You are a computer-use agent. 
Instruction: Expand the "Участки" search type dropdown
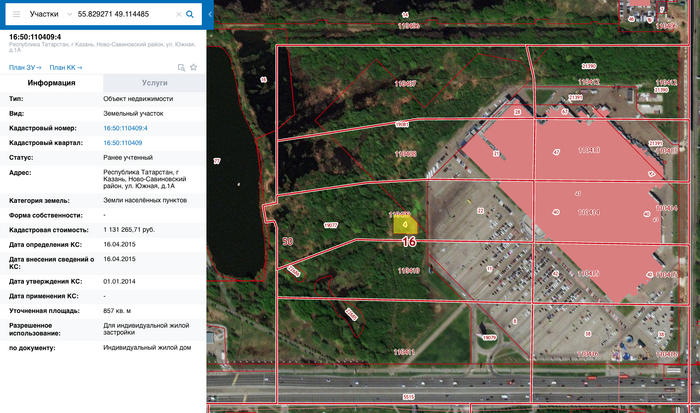tap(48, 15)
